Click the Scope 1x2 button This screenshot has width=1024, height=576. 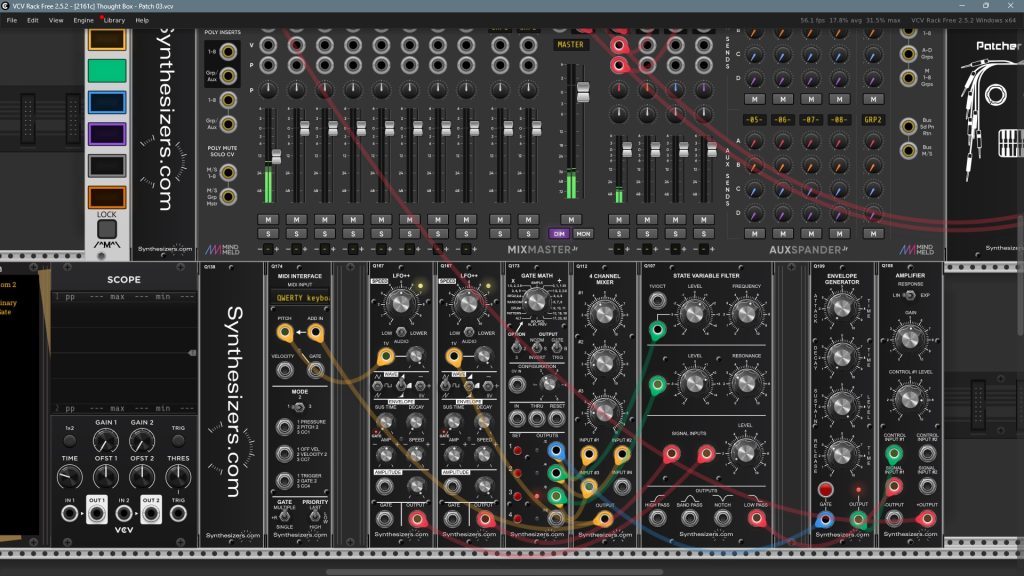click(x=69, y=441)
